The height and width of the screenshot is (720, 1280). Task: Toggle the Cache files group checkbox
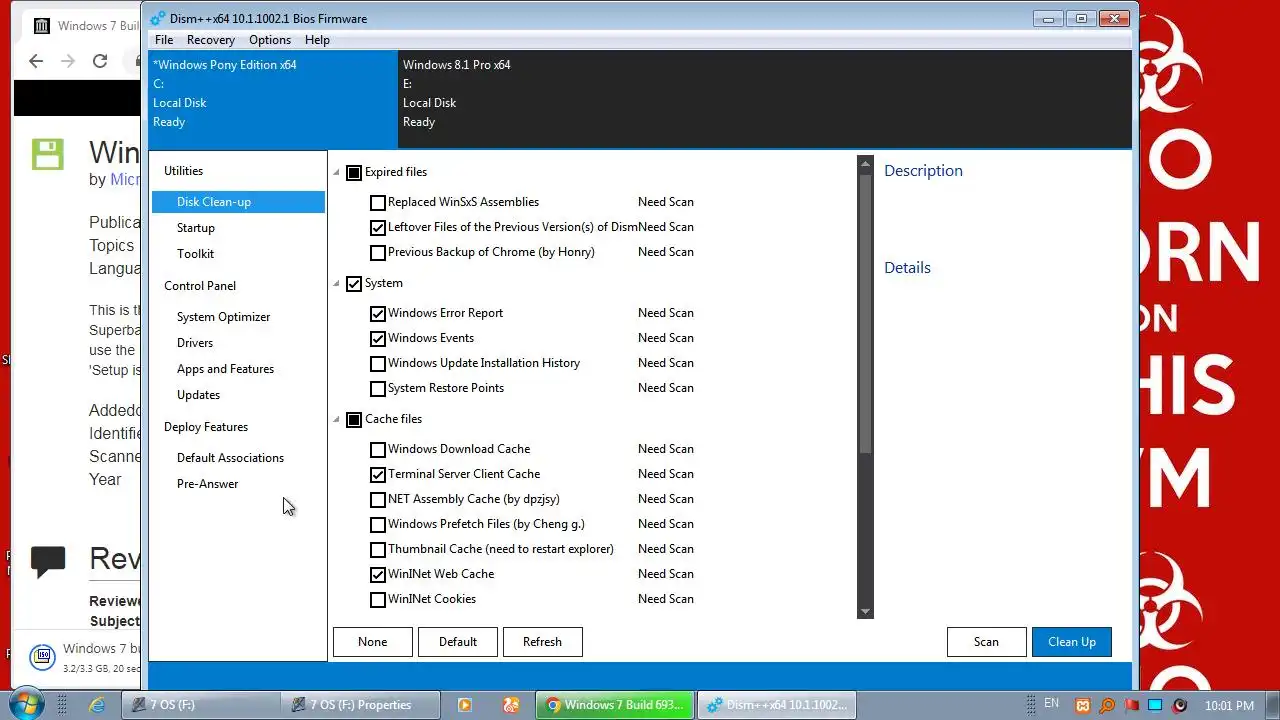click(354, 419)
